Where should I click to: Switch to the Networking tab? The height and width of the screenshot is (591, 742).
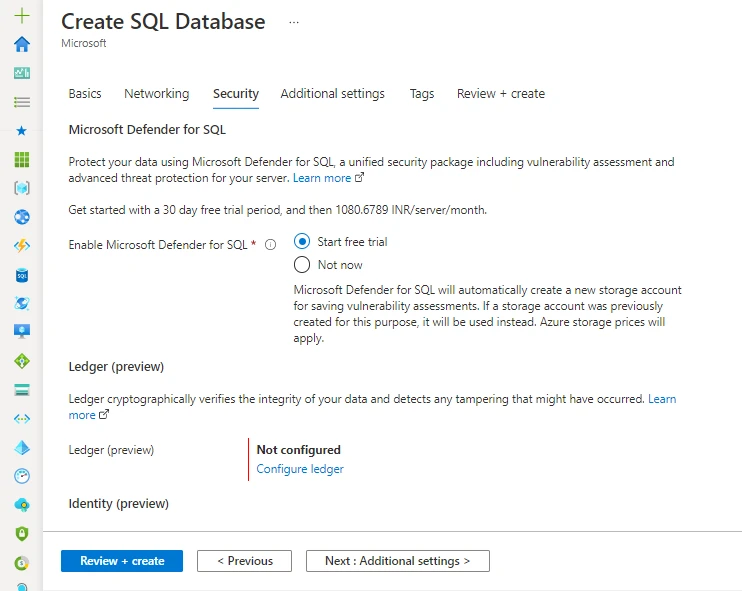pos(157,94)
